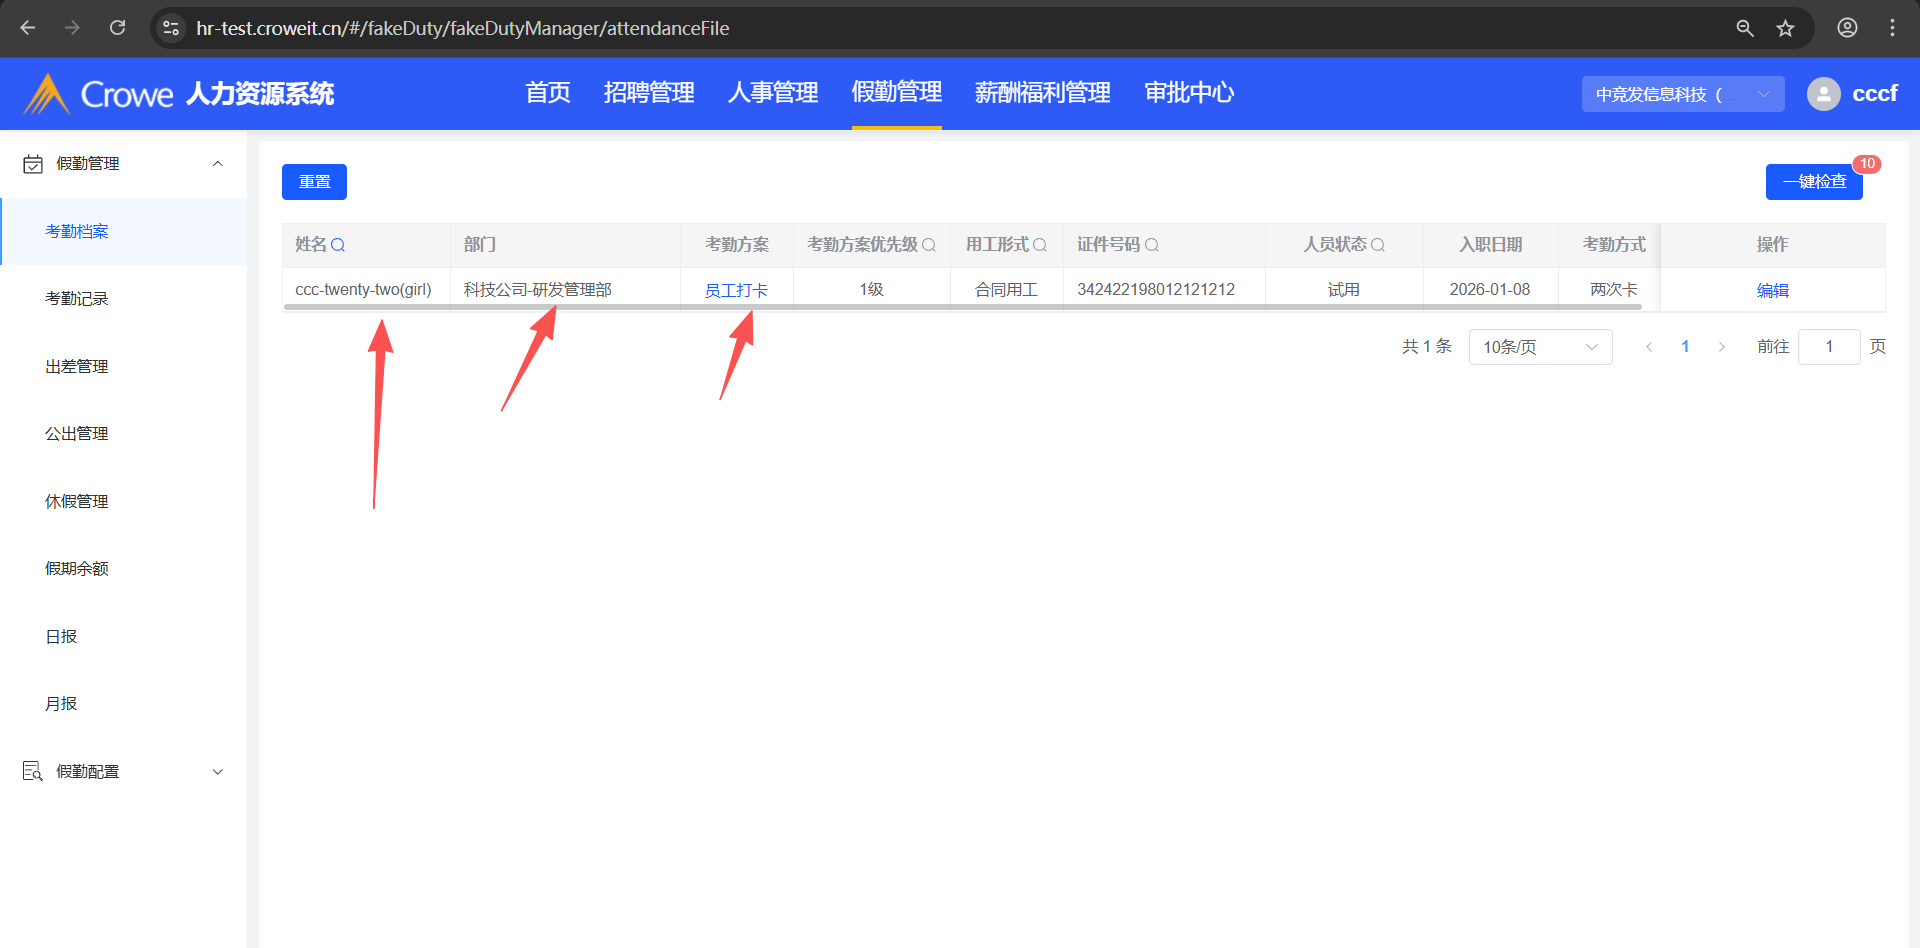Image resolution: width=1920 pixels, height=948 pixels.
Task: Open 公出管理 in the sidebar
Action: click(124, 434)
